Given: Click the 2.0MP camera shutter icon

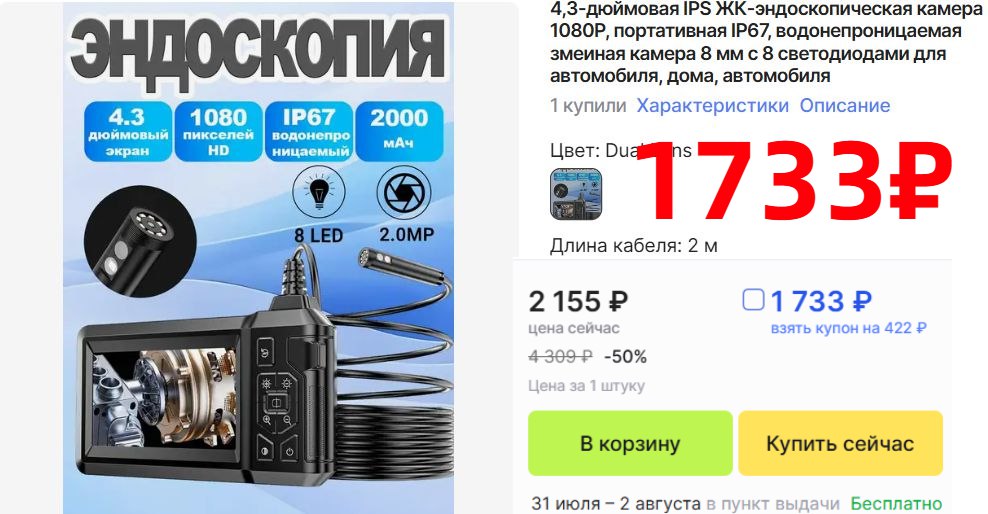Looking at the screenshot, I should click(404, 193).
